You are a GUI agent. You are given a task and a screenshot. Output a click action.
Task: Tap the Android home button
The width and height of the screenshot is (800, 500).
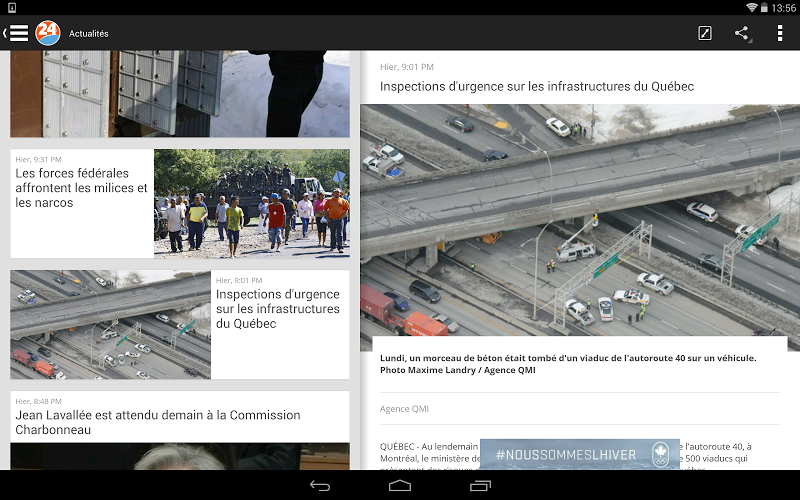click(x=399, y=485)
